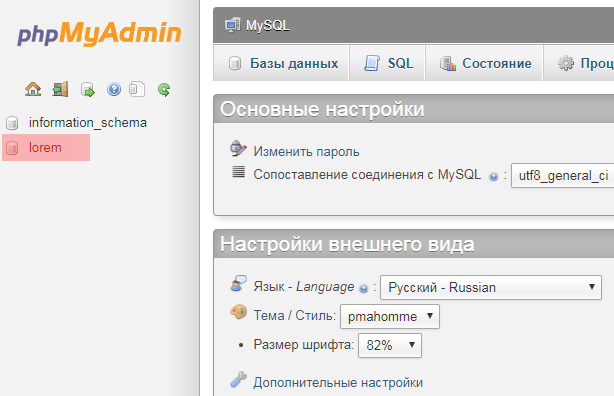Image resolution: width=614 pixels, height=396 pixels.
Task: Open the query window icon
Action: [87, 89]
